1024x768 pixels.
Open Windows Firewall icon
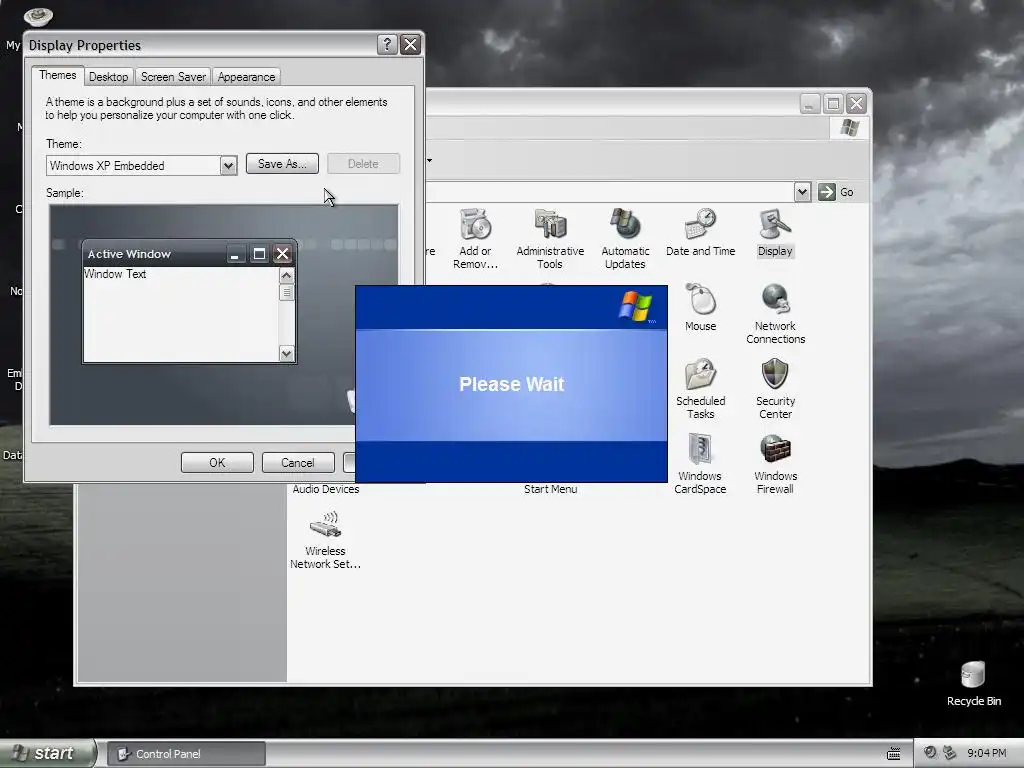[775, 464]
